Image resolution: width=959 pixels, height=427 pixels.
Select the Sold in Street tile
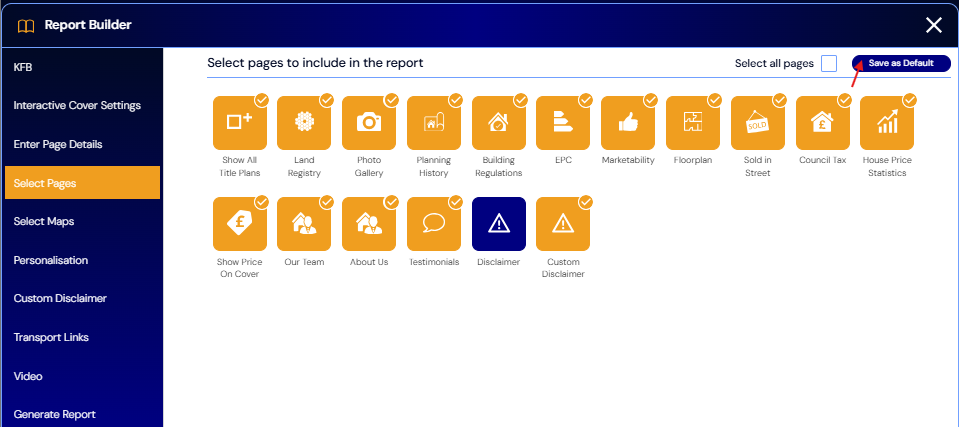pyautogui.click(x=758, y=123)
